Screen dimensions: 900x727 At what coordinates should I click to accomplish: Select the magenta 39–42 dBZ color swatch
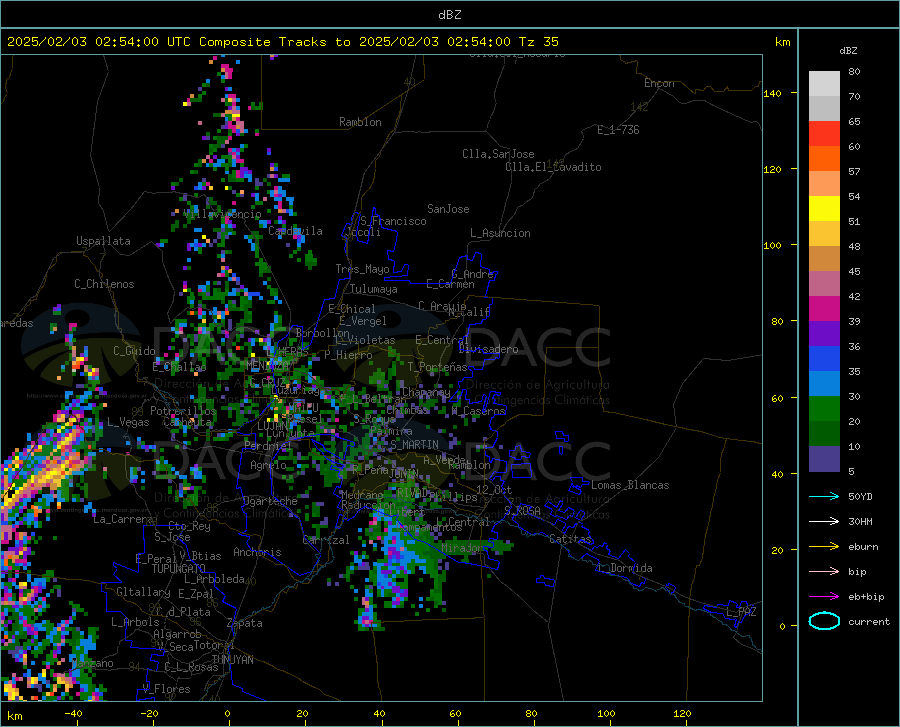click(824, 309)
